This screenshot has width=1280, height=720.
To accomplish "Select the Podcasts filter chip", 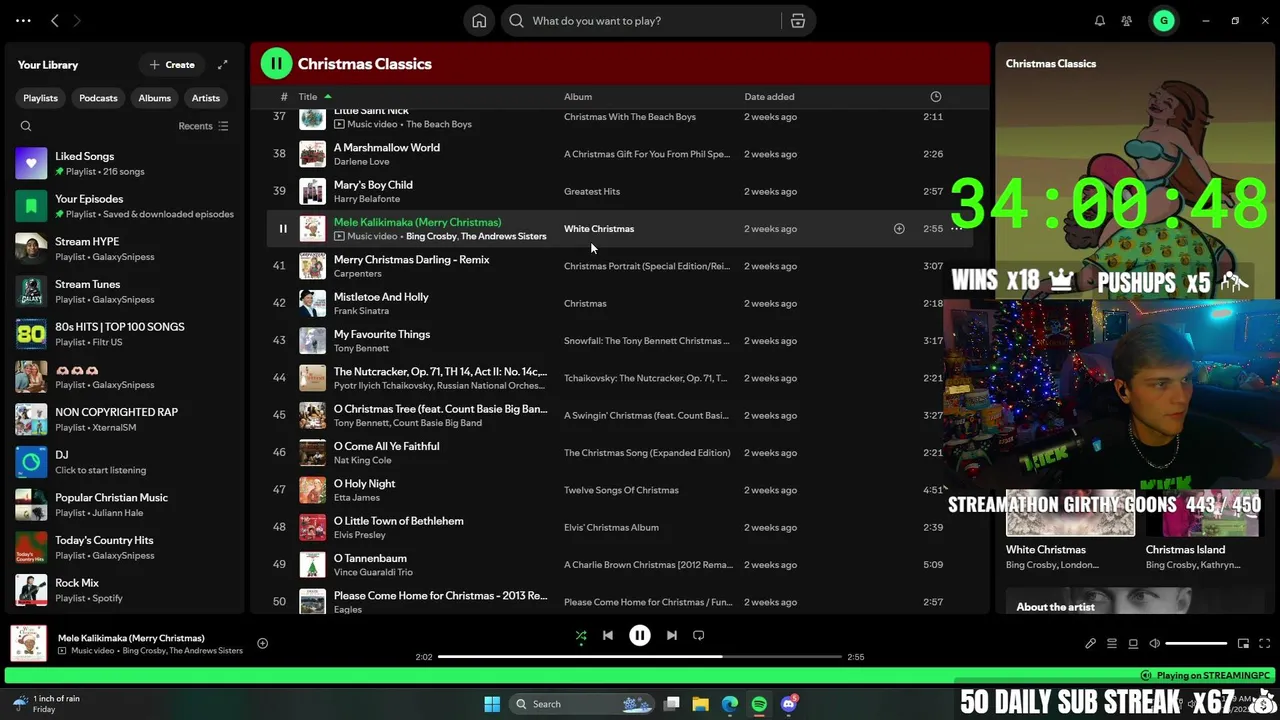I will 98,98.
